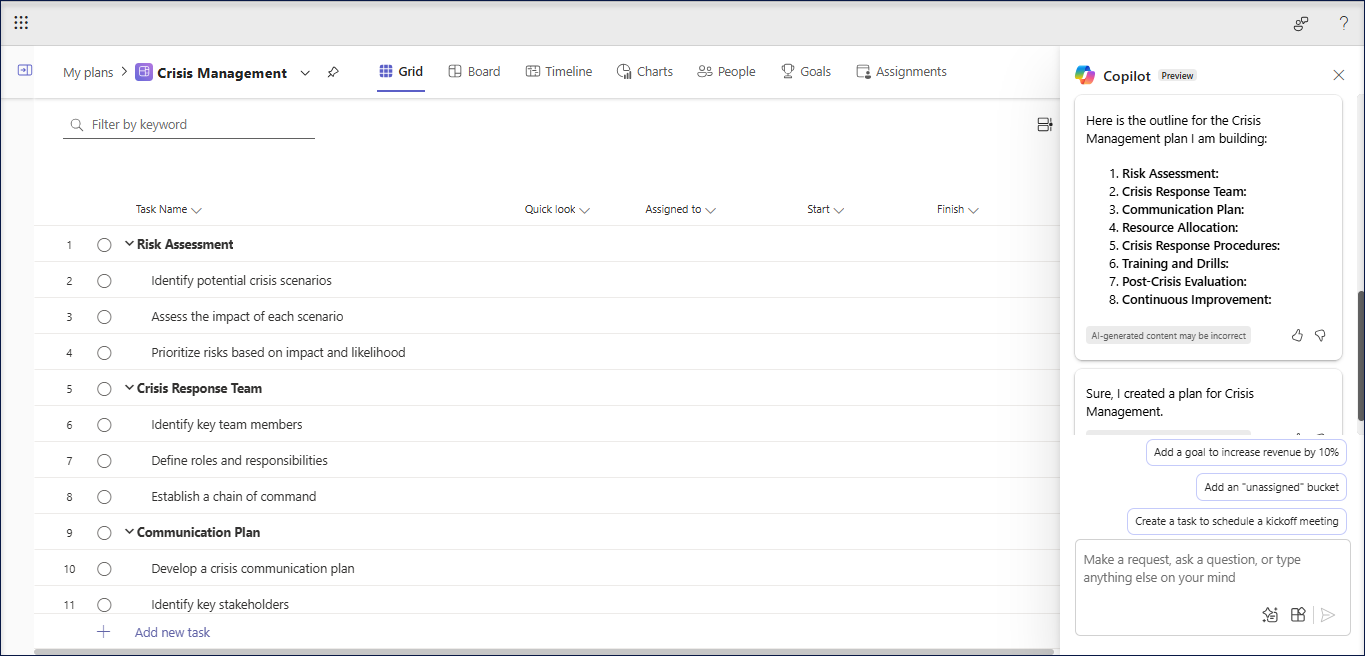
Task: Mark 'Identify key team members' as complete
Action: click(104, 424)
